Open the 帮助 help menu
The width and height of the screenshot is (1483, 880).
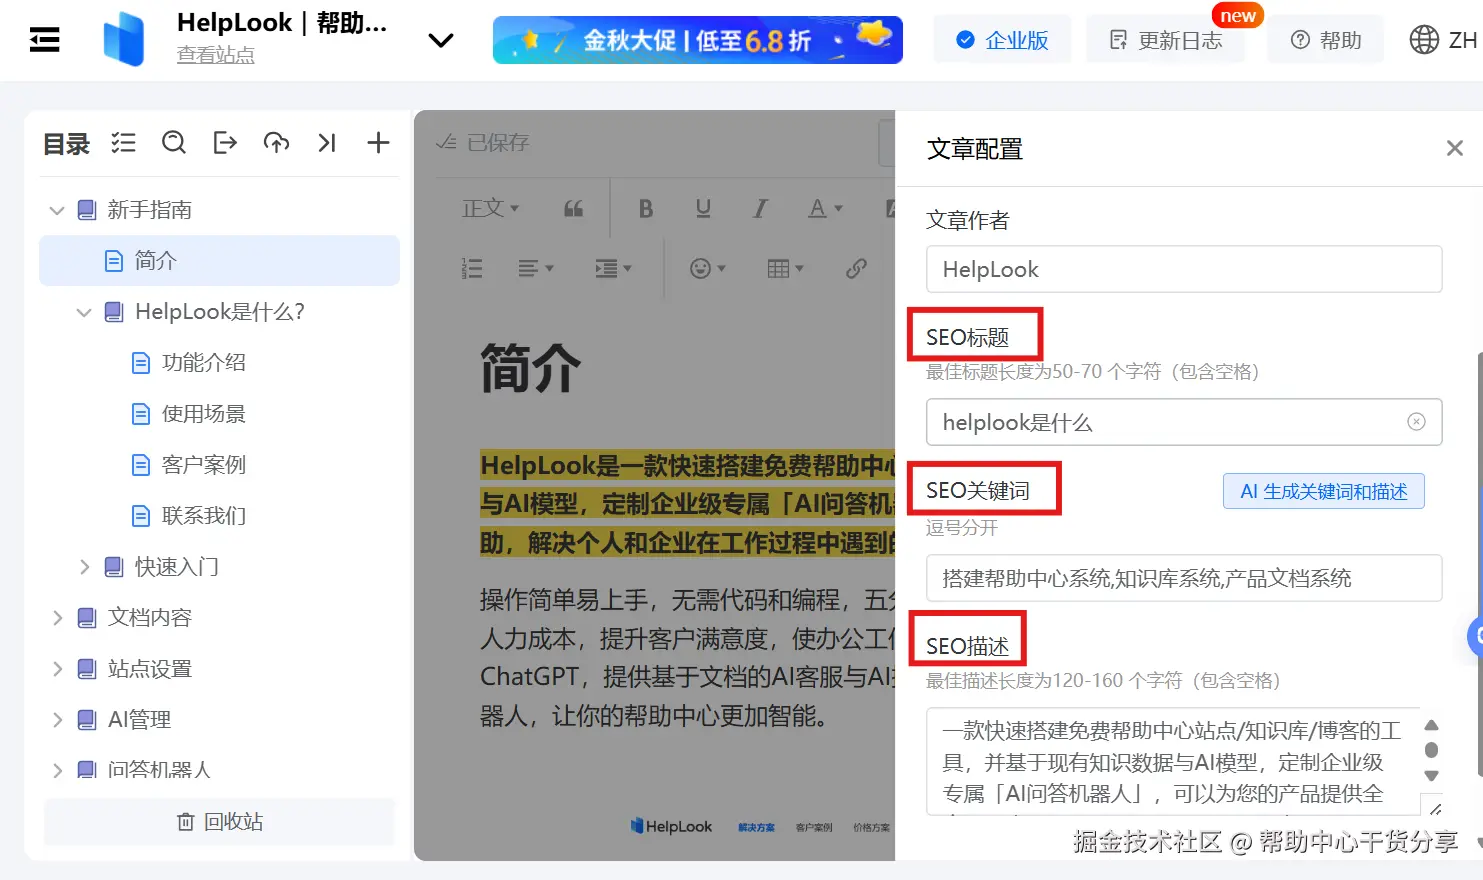(x=1326, y=40)
